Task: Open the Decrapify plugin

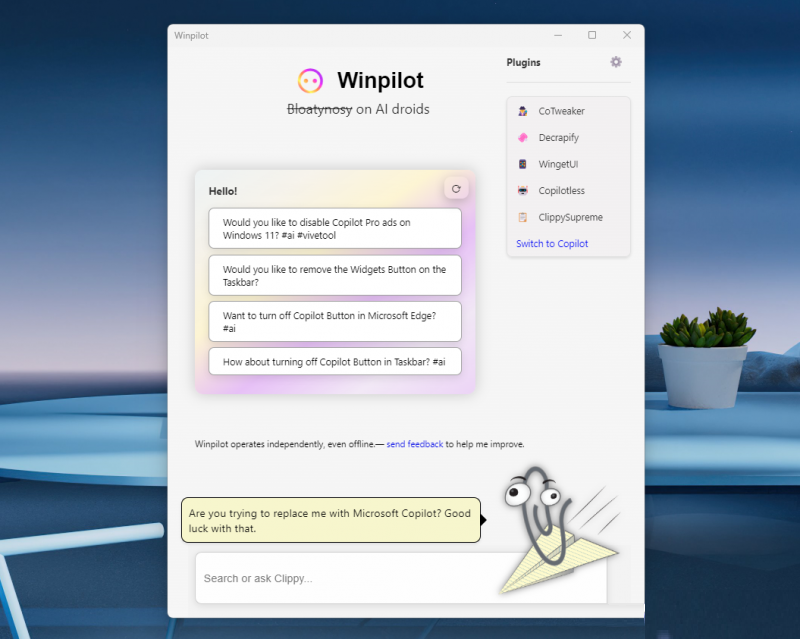Action: [x=523, y=137]
